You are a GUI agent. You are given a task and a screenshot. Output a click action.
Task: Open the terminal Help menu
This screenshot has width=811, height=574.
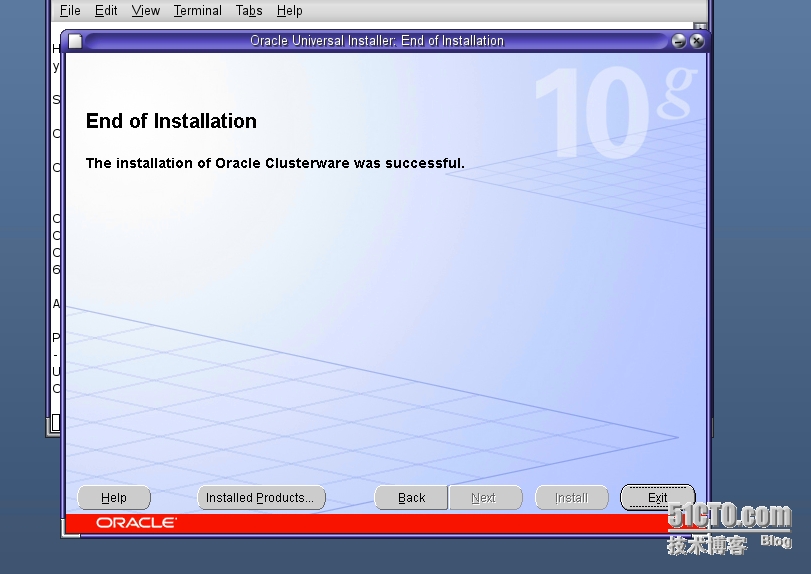coord(289,10)
